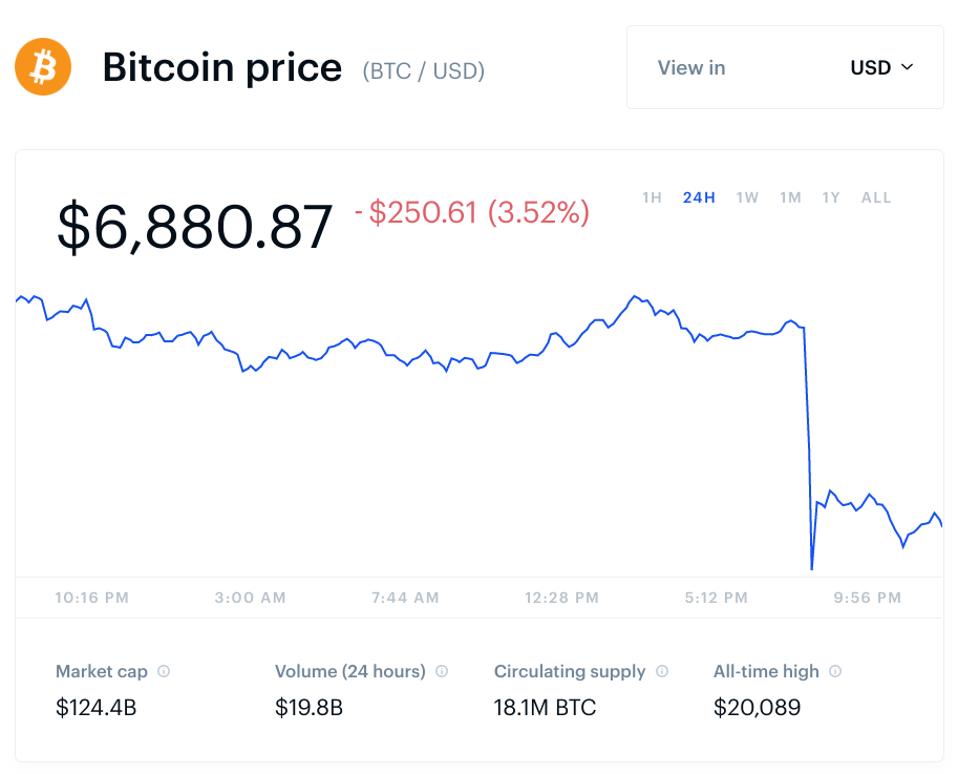Open the All-time high info icon
The image size is (958, 774).
(x=838, y=671)
